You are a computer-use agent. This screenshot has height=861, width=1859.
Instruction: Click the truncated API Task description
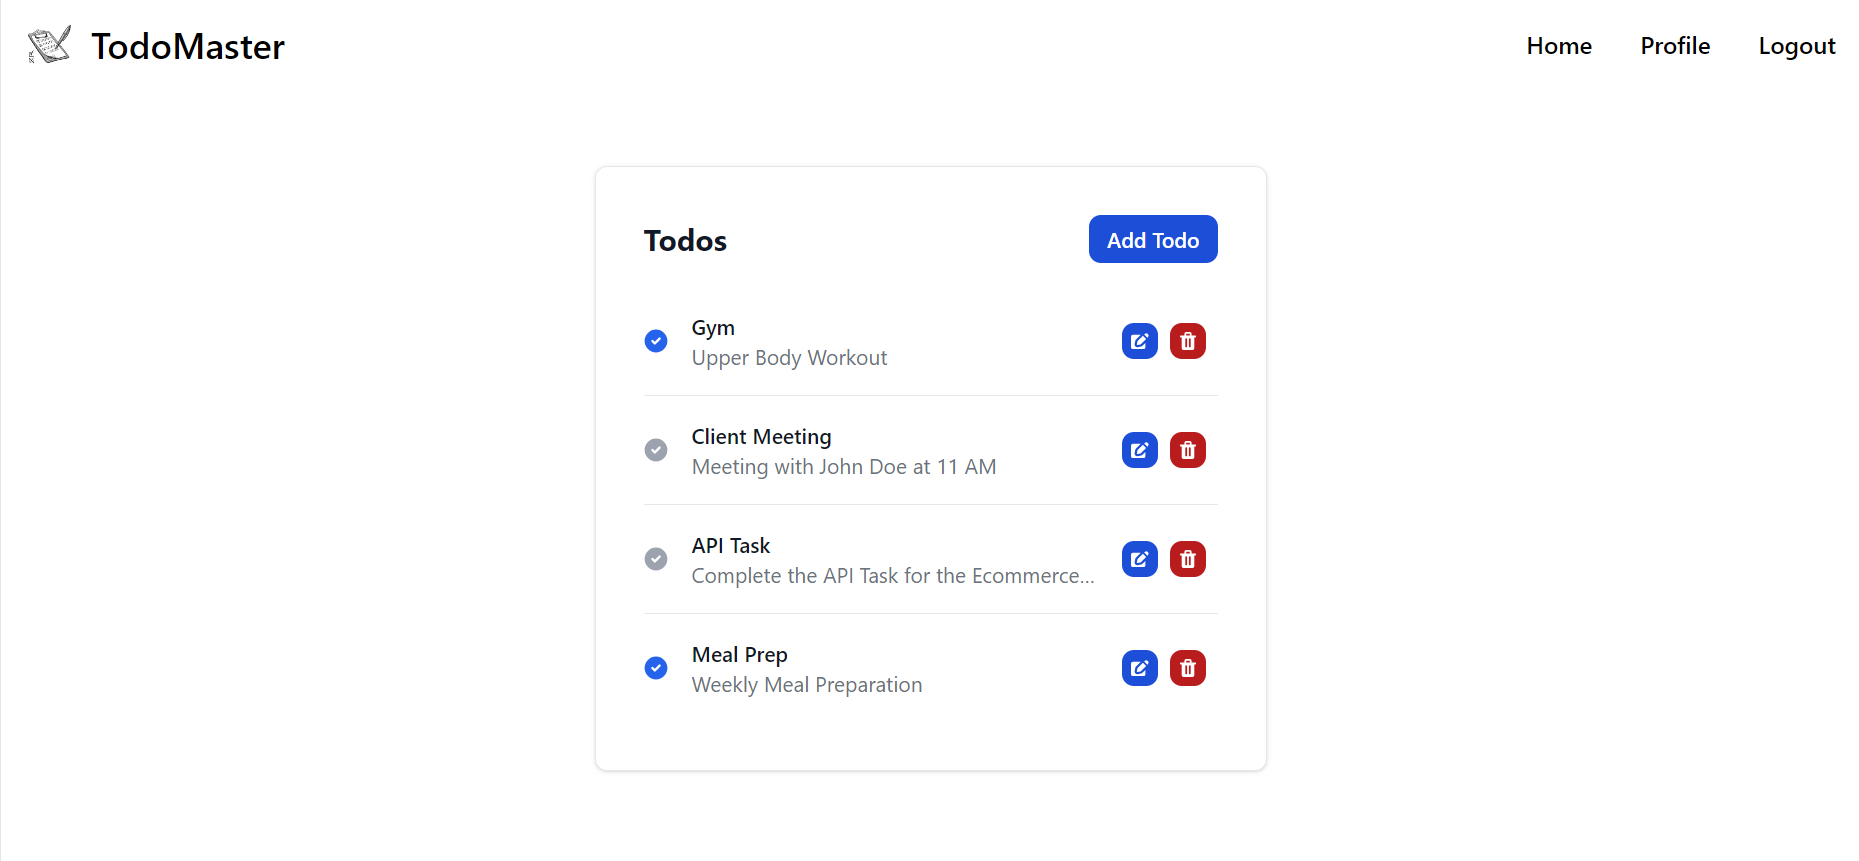coord(892,576)
